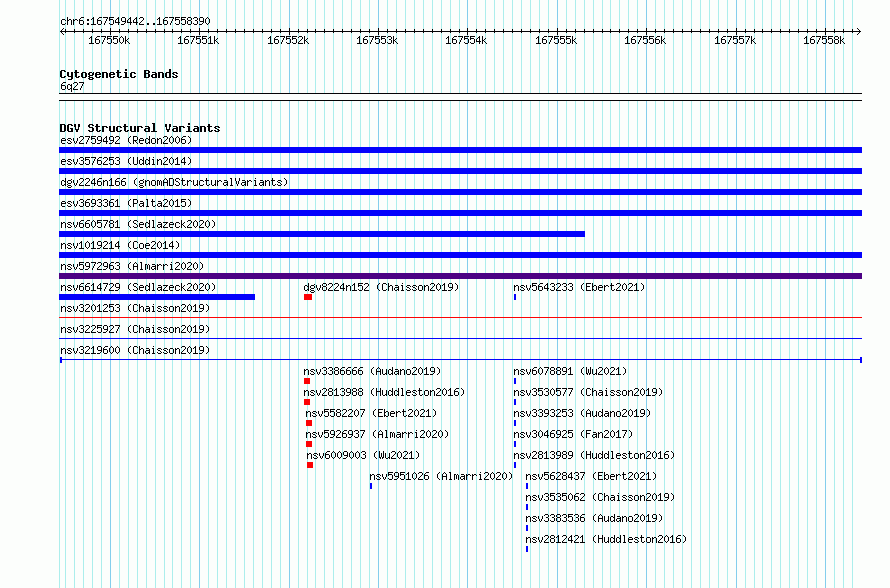Viewport: 890px width, 588px height.
Task: Open nsv5582207 (Ebert2021) label
Action: 371,413
